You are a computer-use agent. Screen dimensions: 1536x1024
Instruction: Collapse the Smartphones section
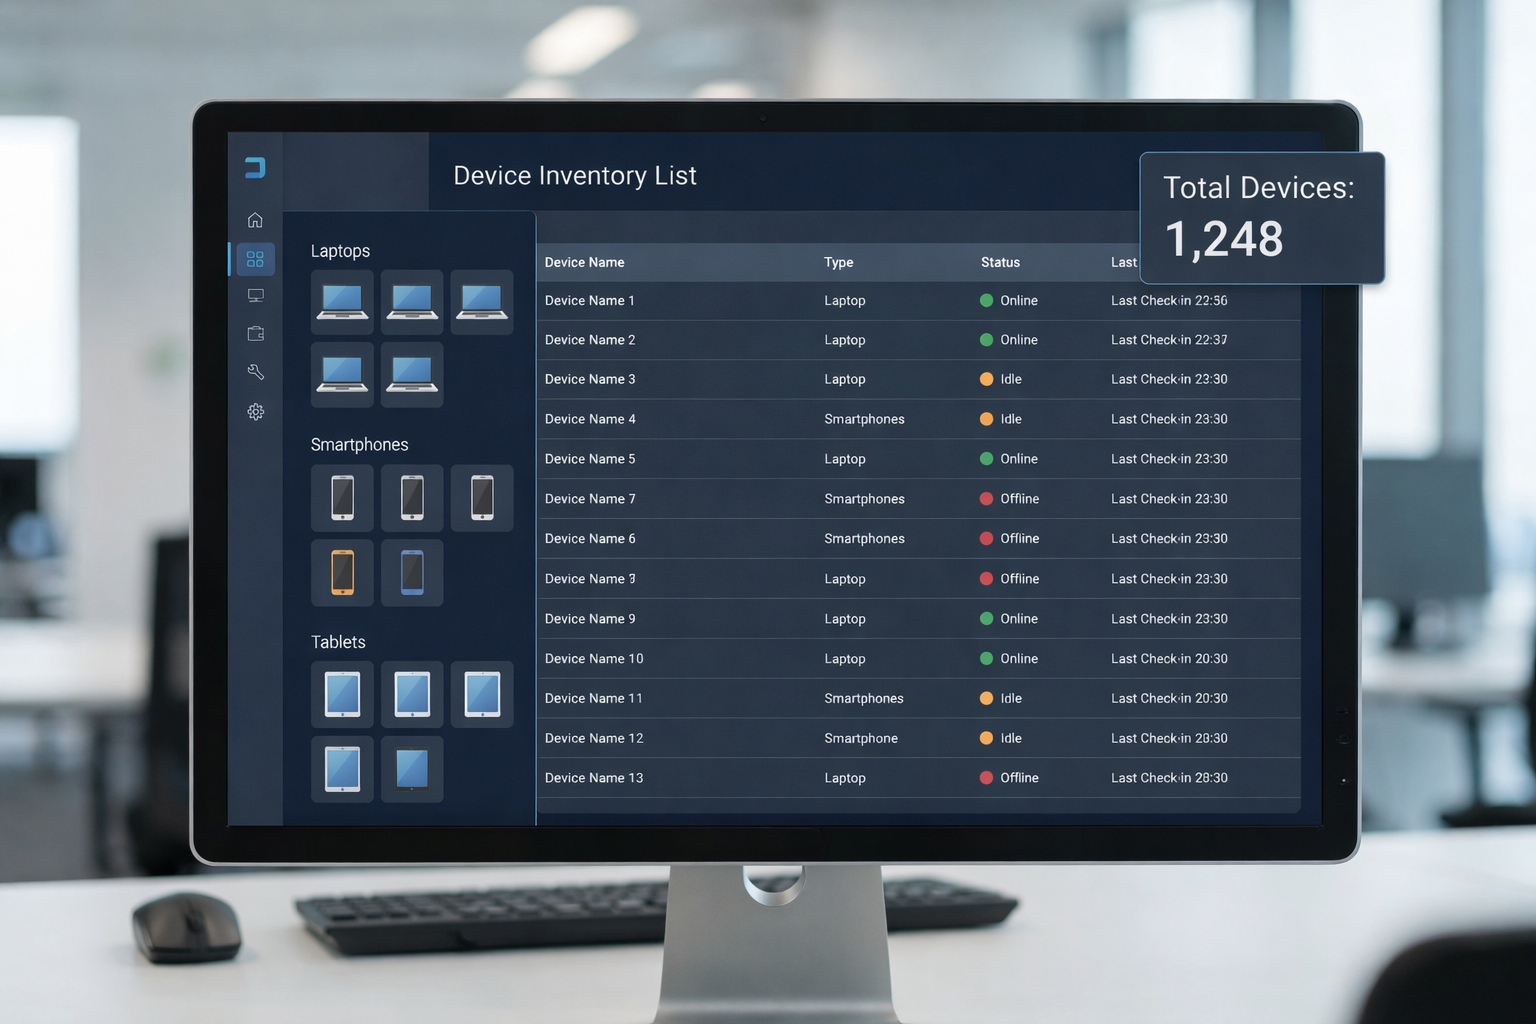click(359, 444)
